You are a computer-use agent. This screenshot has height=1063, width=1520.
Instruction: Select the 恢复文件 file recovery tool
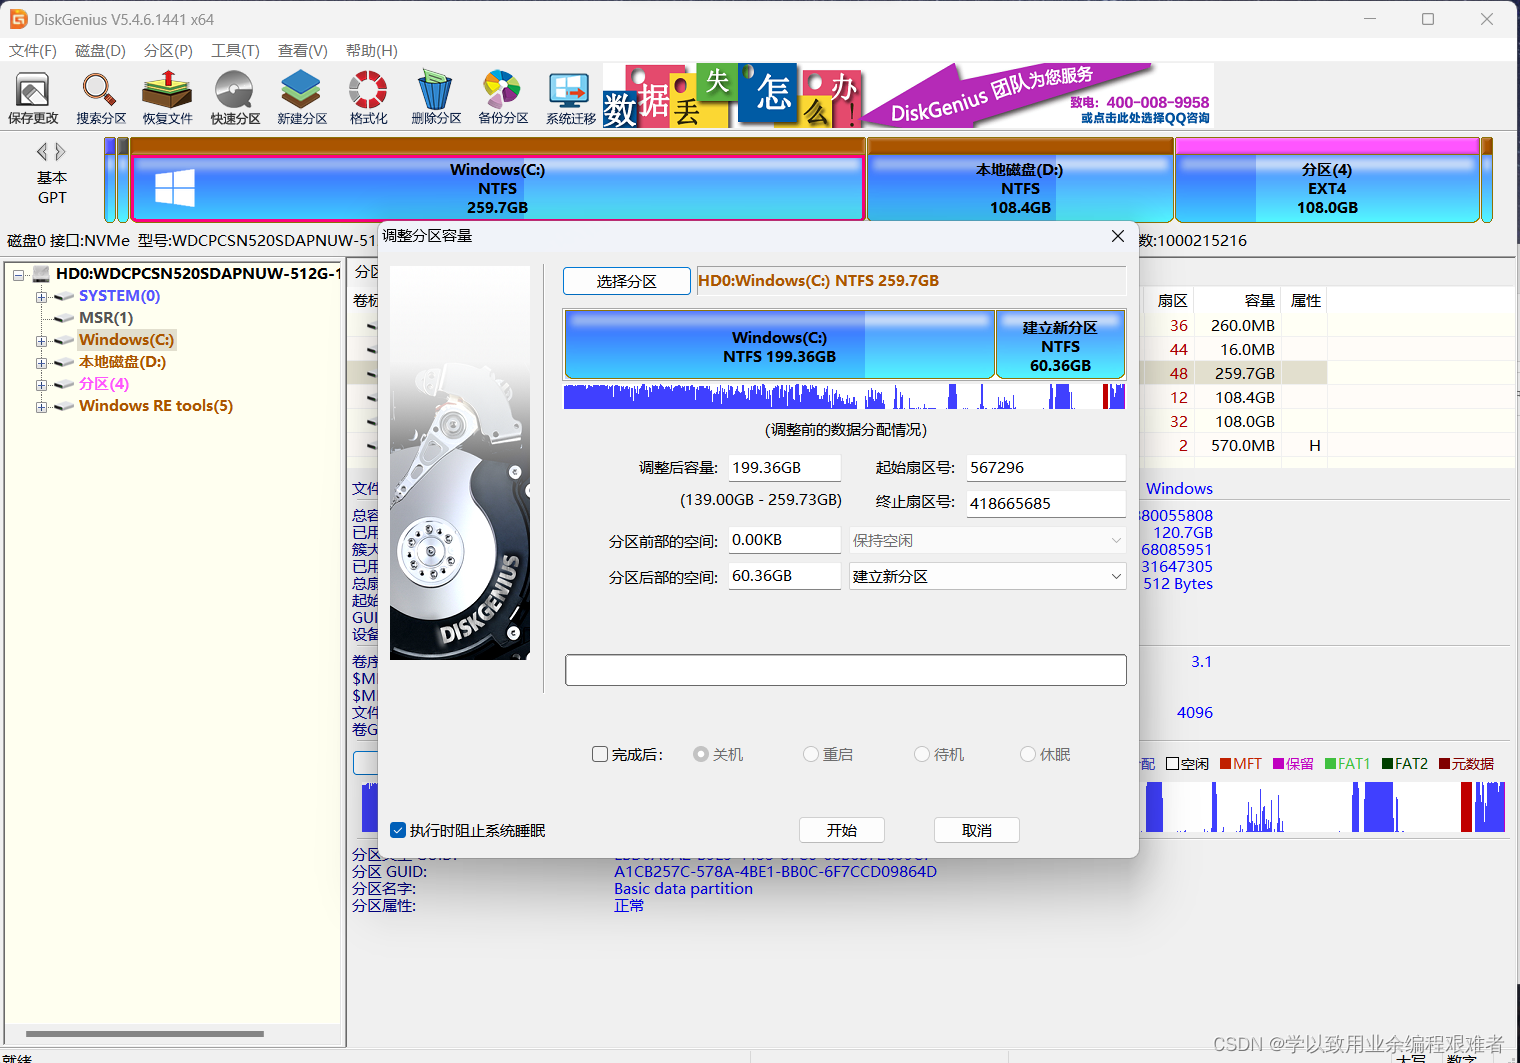pos(166,97)
